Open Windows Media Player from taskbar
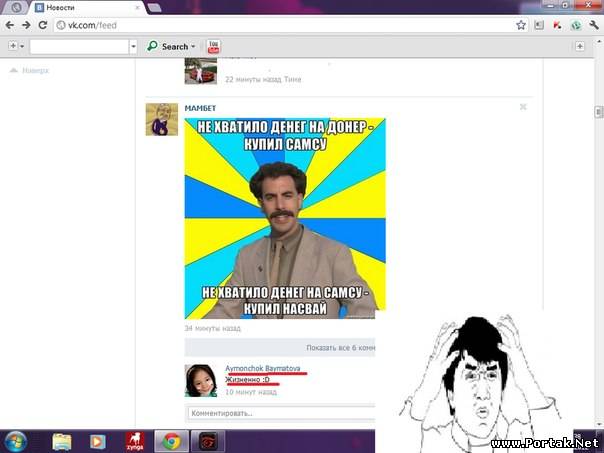This screenshot has height=453, width=604. pos(97,442)
